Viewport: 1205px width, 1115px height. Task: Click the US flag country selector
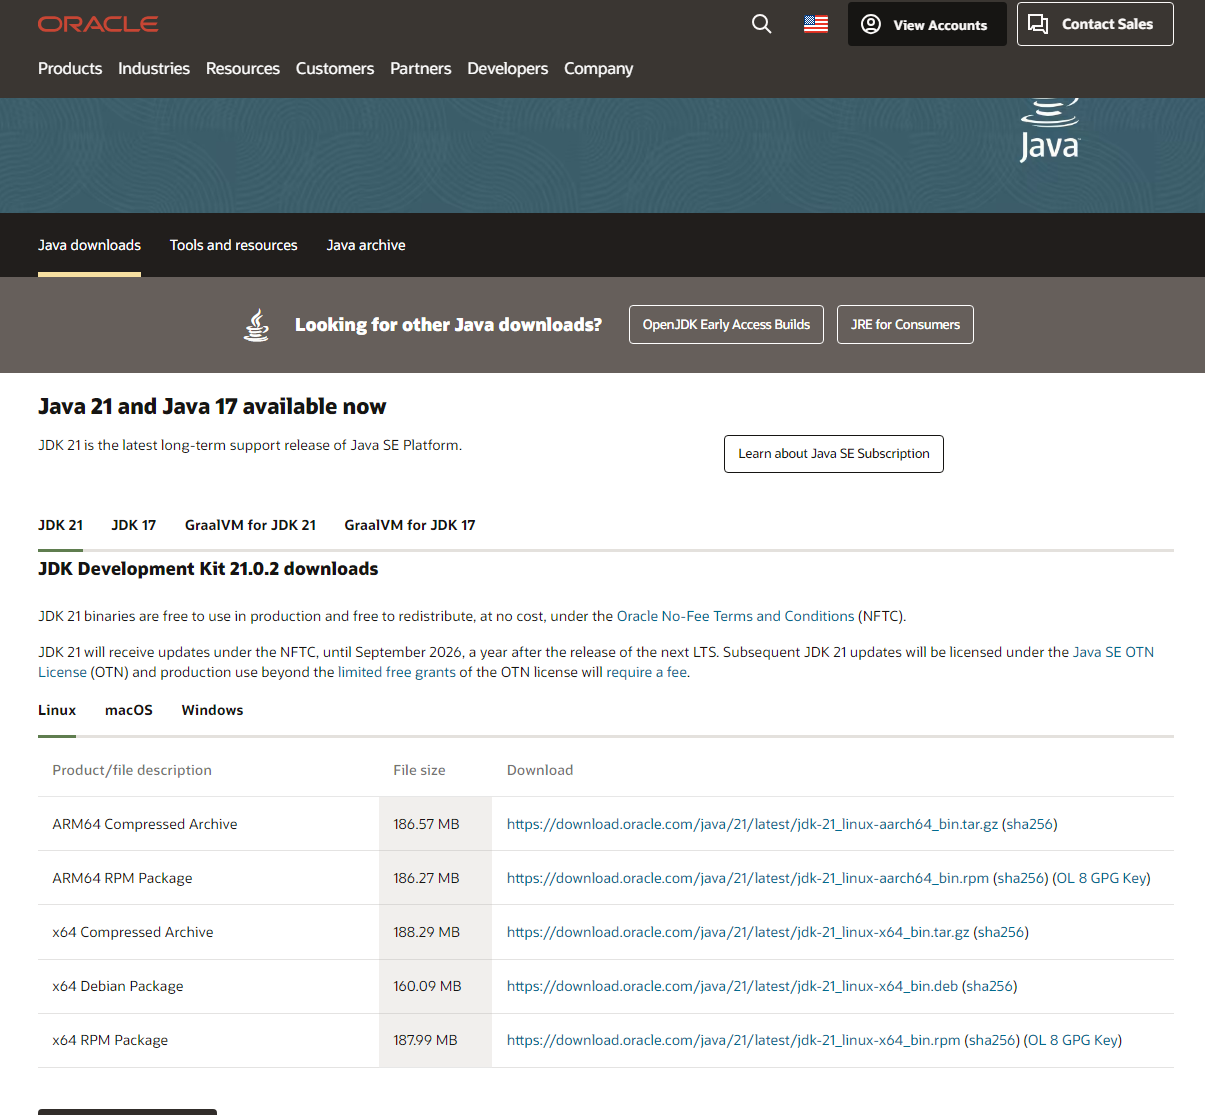(816, 24)
